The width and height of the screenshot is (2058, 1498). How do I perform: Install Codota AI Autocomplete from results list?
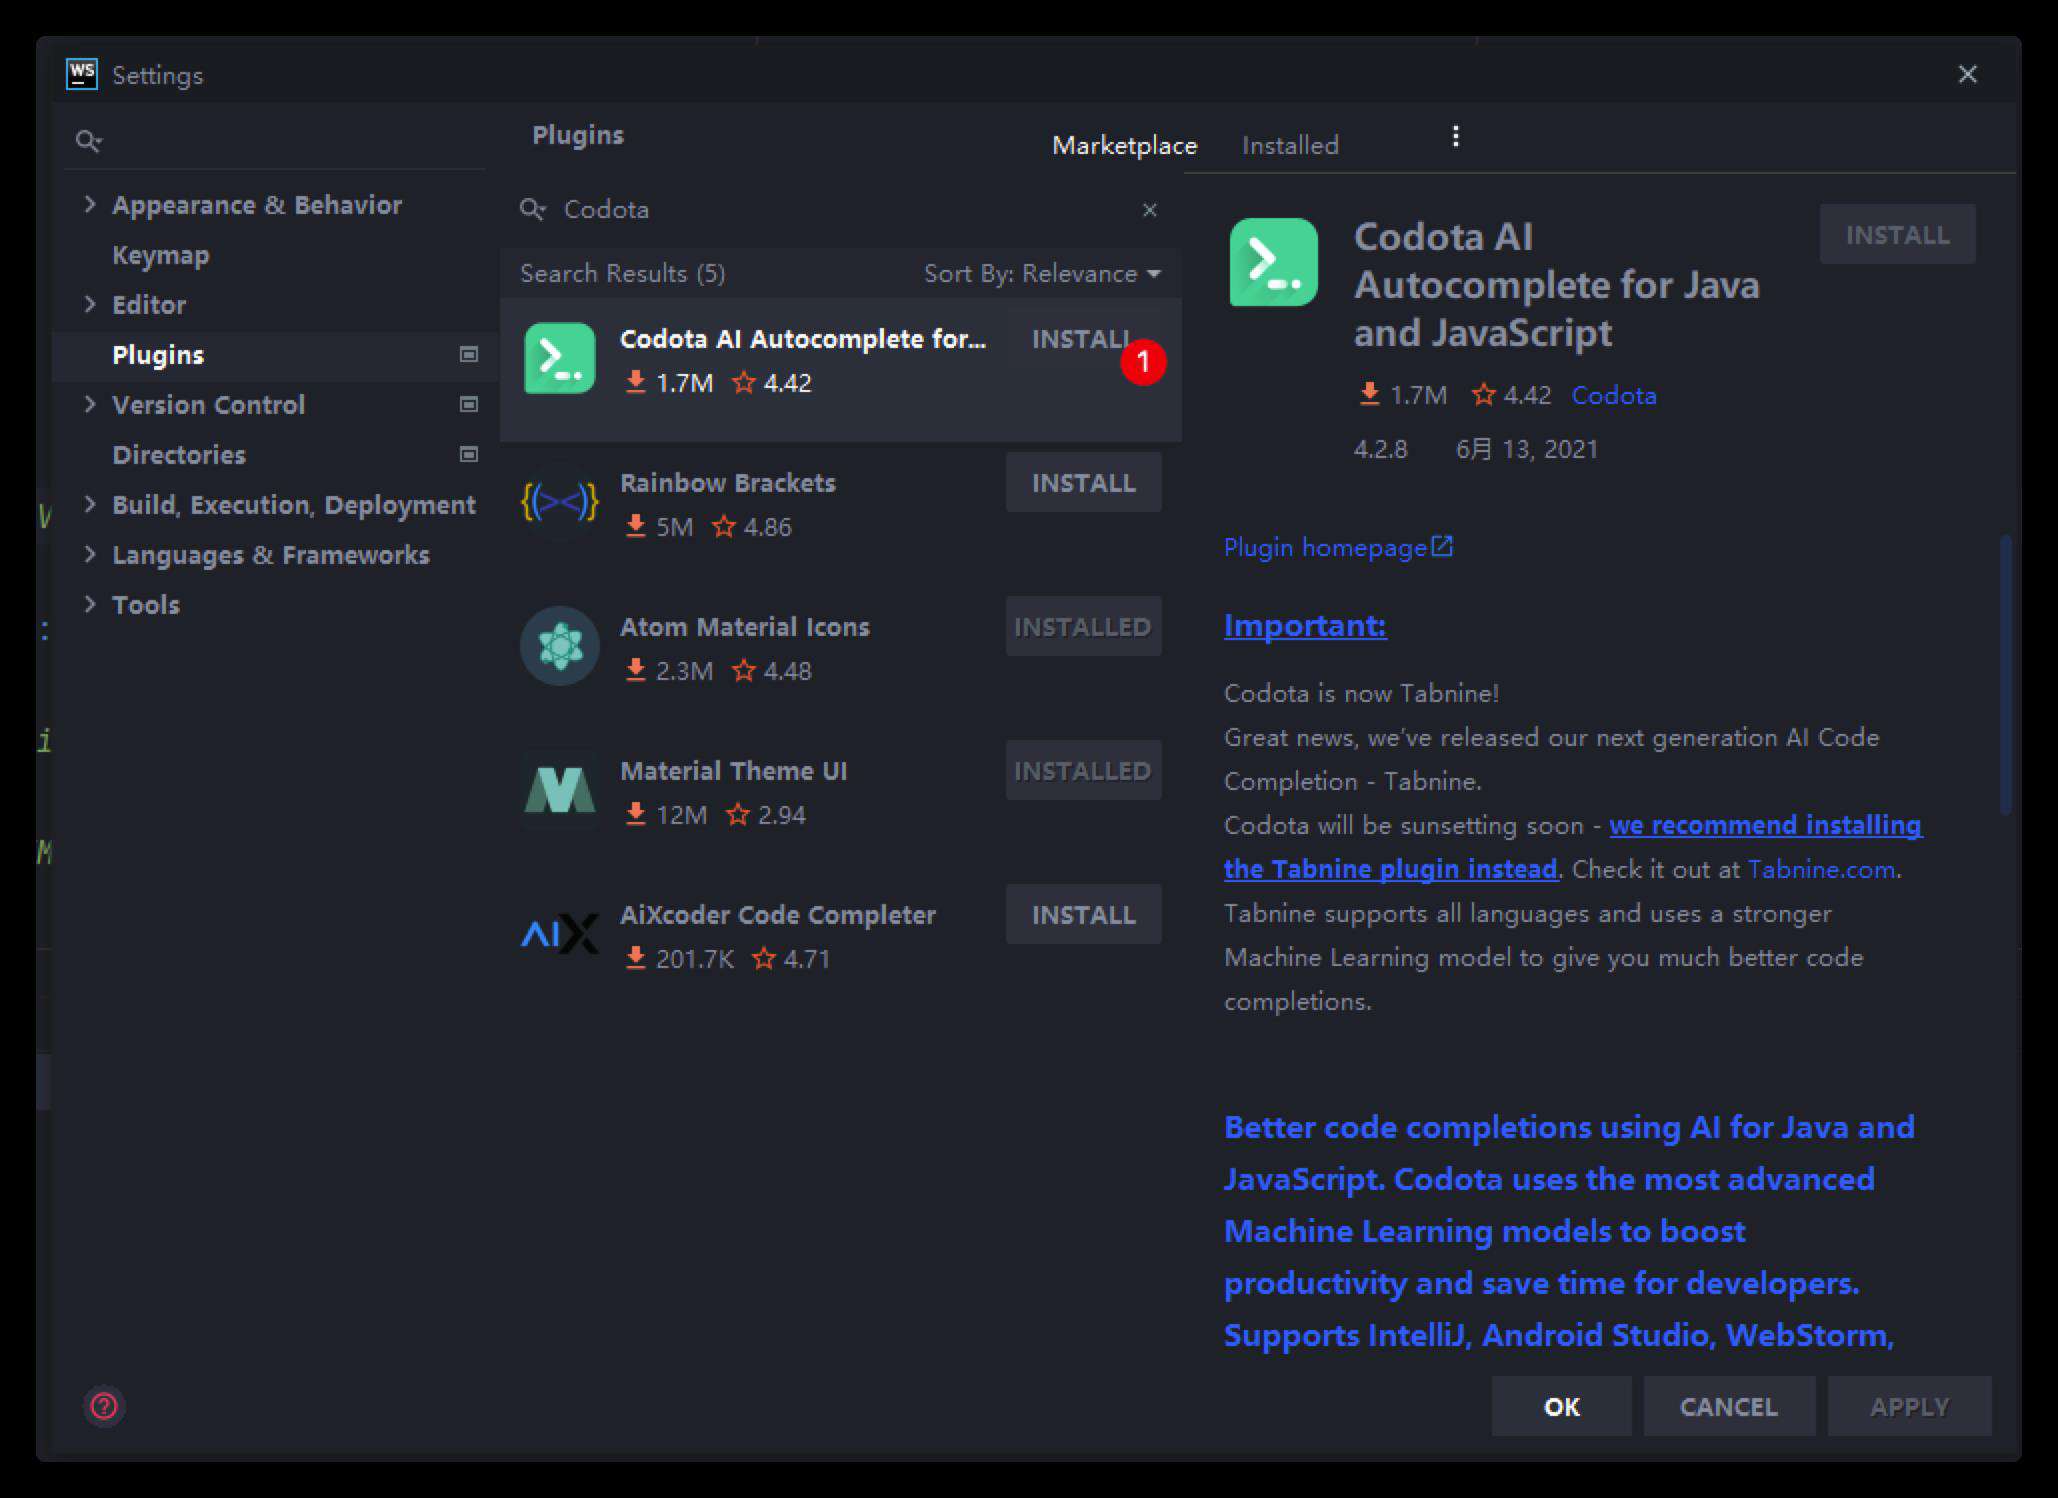click(x=1082, y=339)
